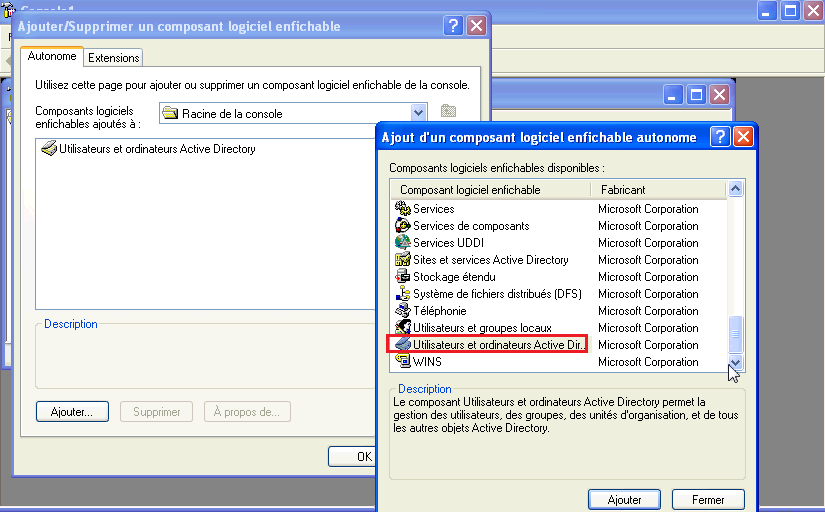This screenshot has height=512, width=825.
Task: Click the Utilisateurs et groupes locaux icon
Action: coord(403,327)
